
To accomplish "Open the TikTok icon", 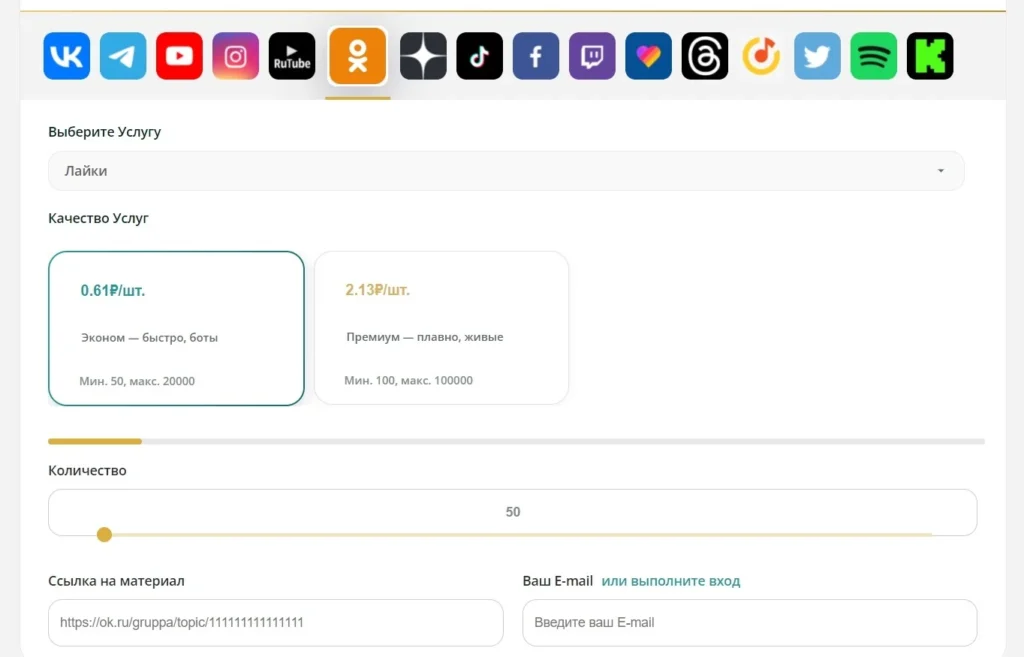I will pyautogui.click(x=479, y=56).
